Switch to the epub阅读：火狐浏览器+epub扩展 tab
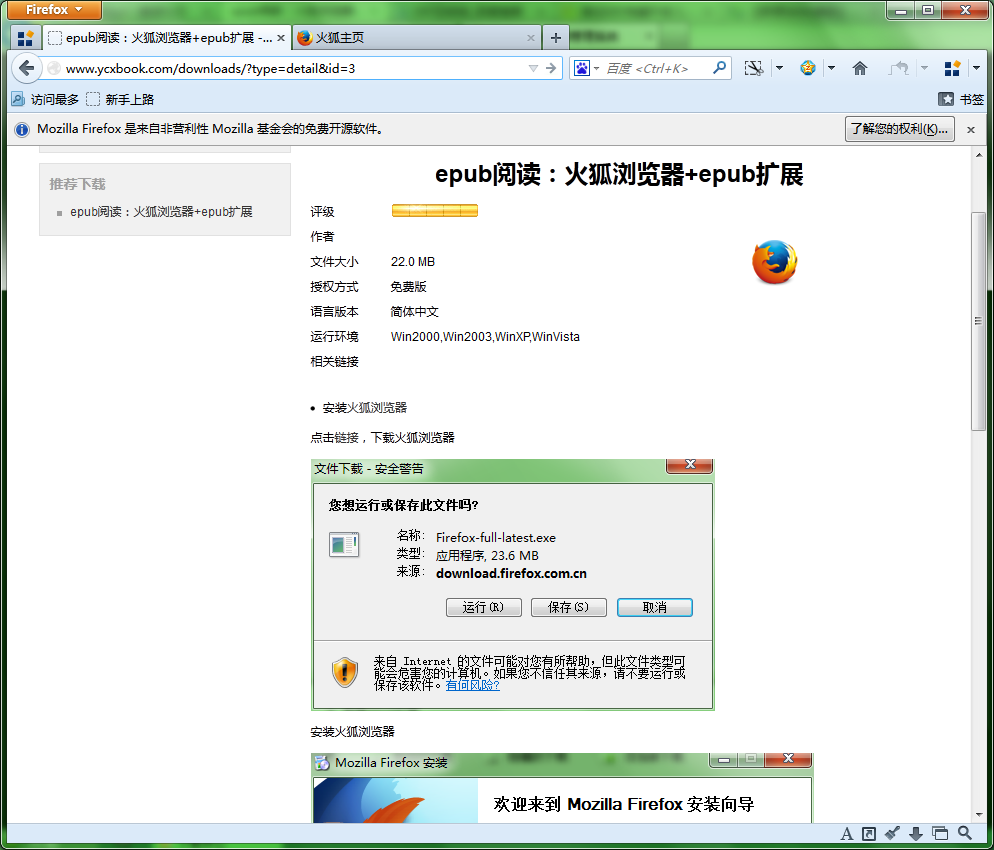The width and height of the screenshot is (994, 850). pyautogui.click(x=168, y=38)
